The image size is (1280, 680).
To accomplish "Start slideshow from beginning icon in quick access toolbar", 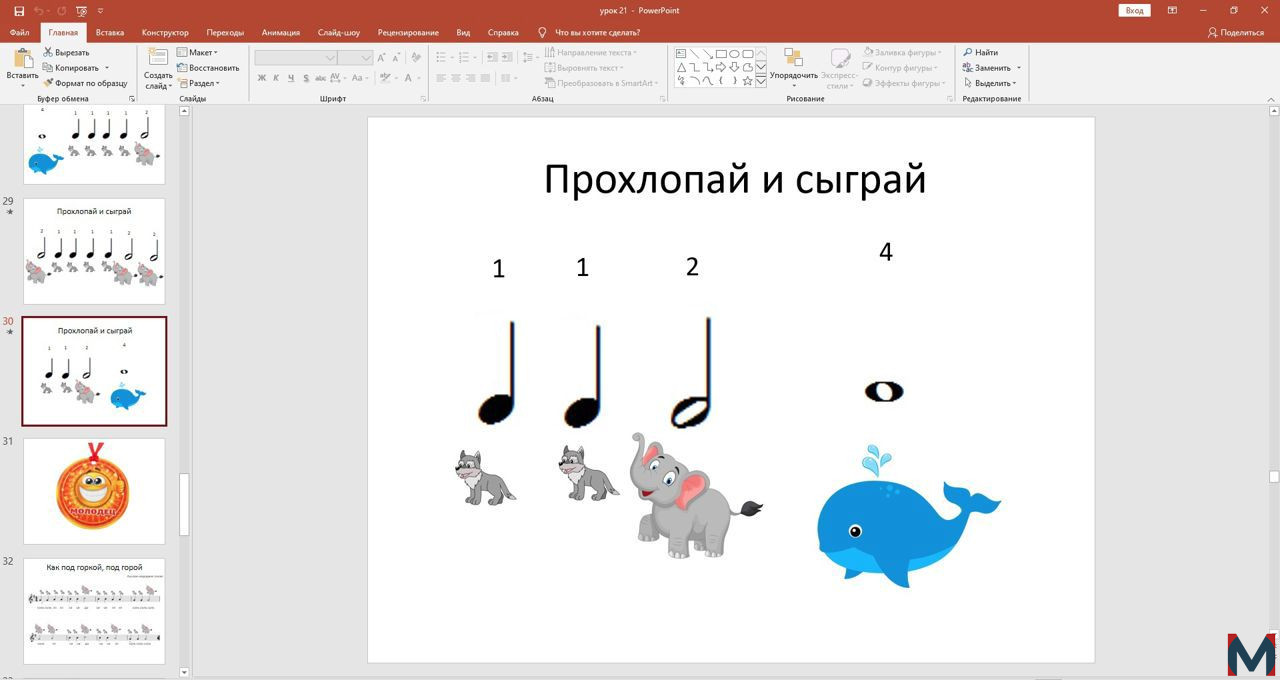I will tap(81, 10).
